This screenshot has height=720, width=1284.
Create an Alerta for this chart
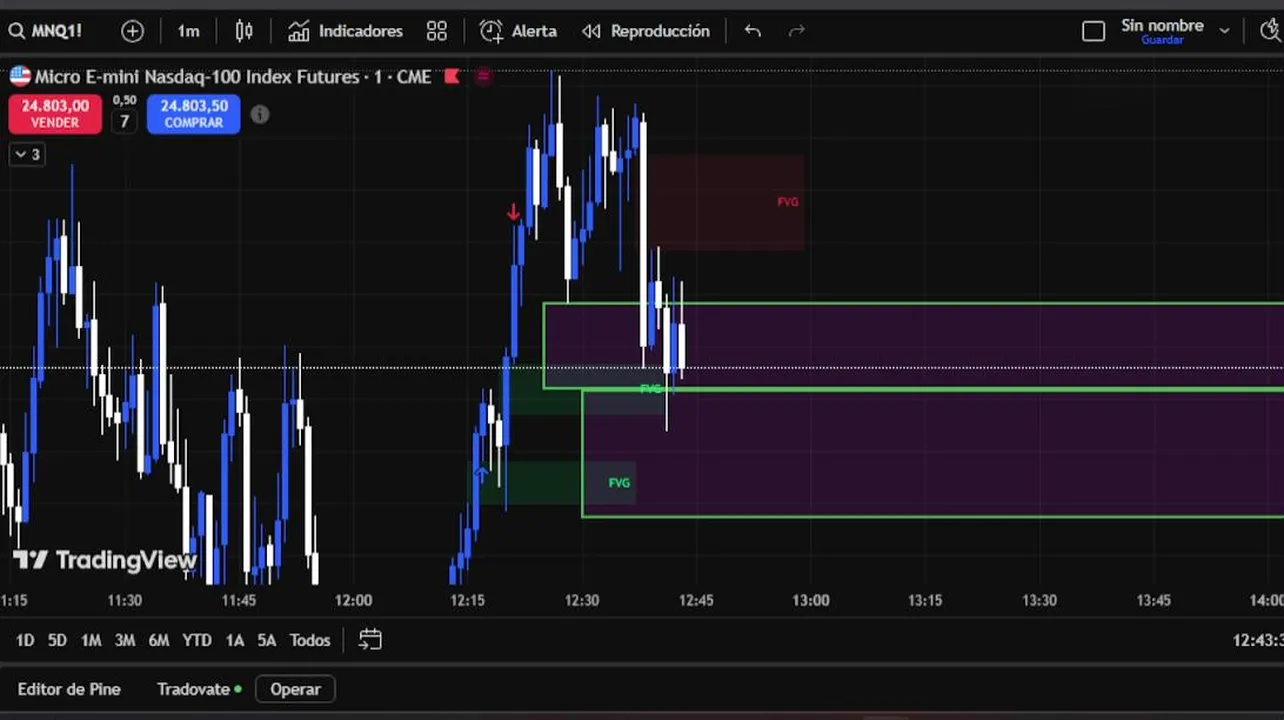coord(518,31)
